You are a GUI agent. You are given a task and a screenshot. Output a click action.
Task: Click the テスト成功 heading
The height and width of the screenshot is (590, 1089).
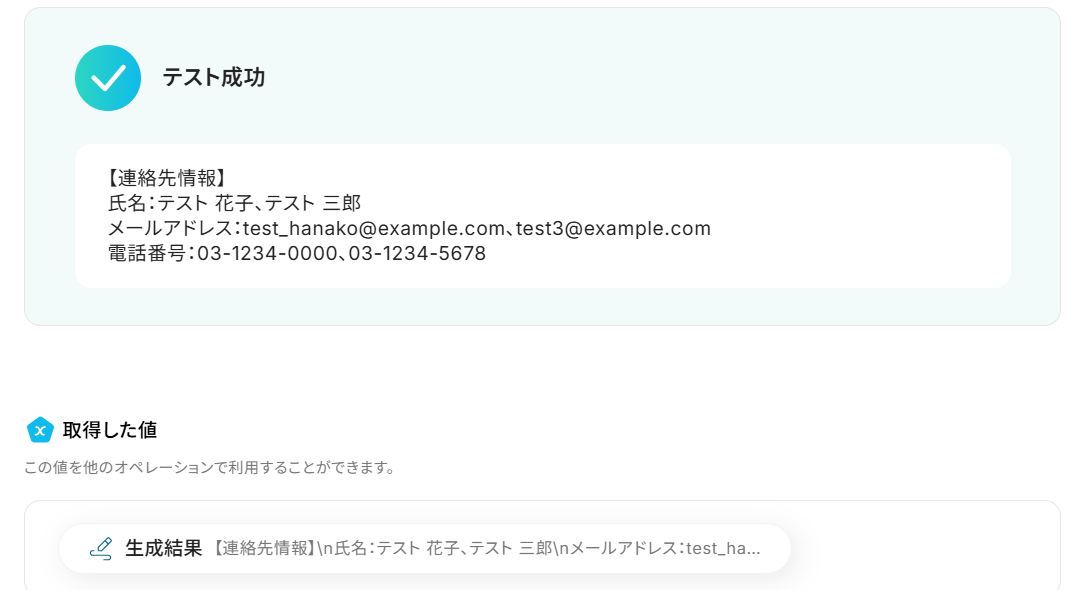(x=213, y=78)
